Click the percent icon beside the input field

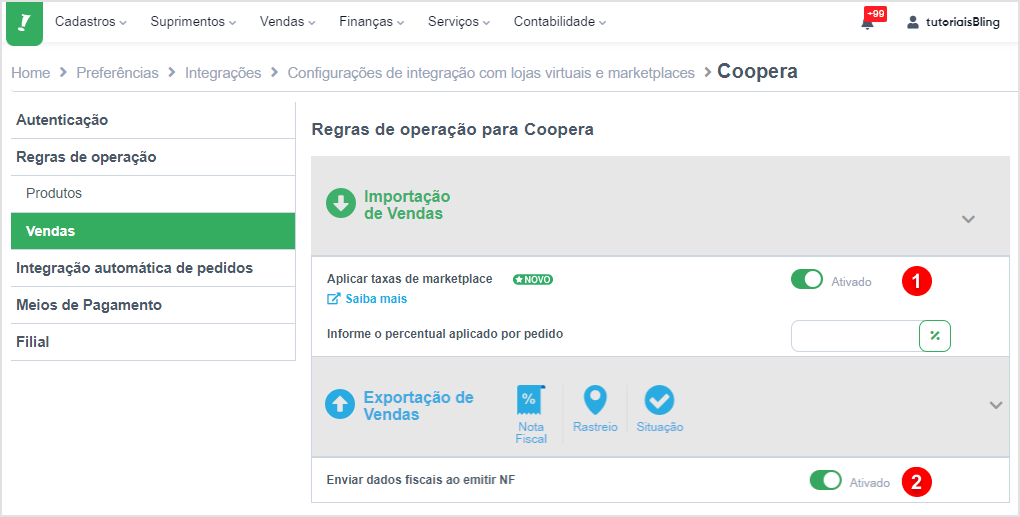point(935,336)
